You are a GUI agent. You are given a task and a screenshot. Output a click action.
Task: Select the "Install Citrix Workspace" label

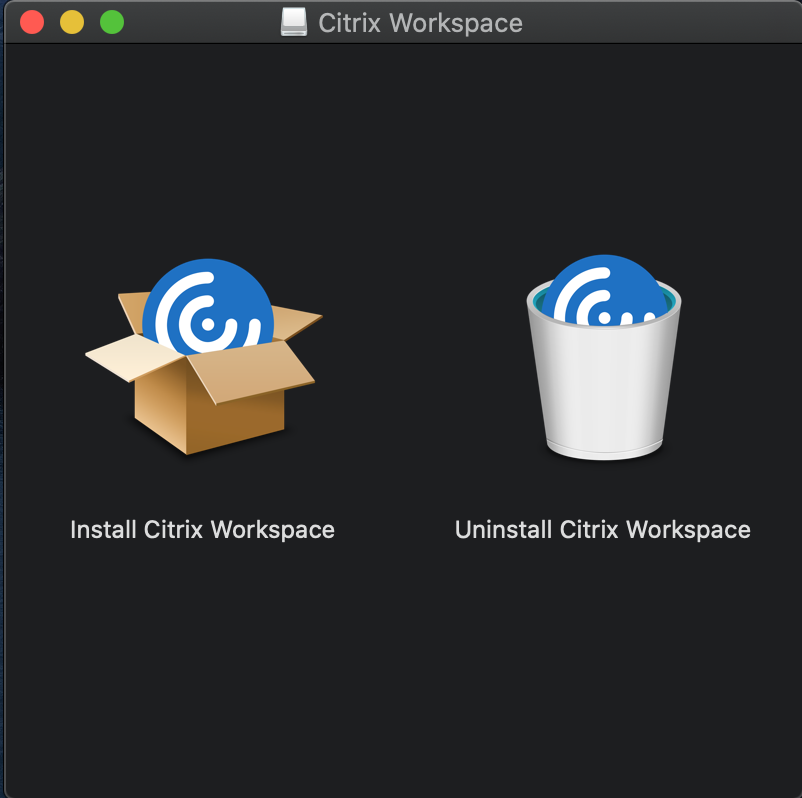coord(203,530)
